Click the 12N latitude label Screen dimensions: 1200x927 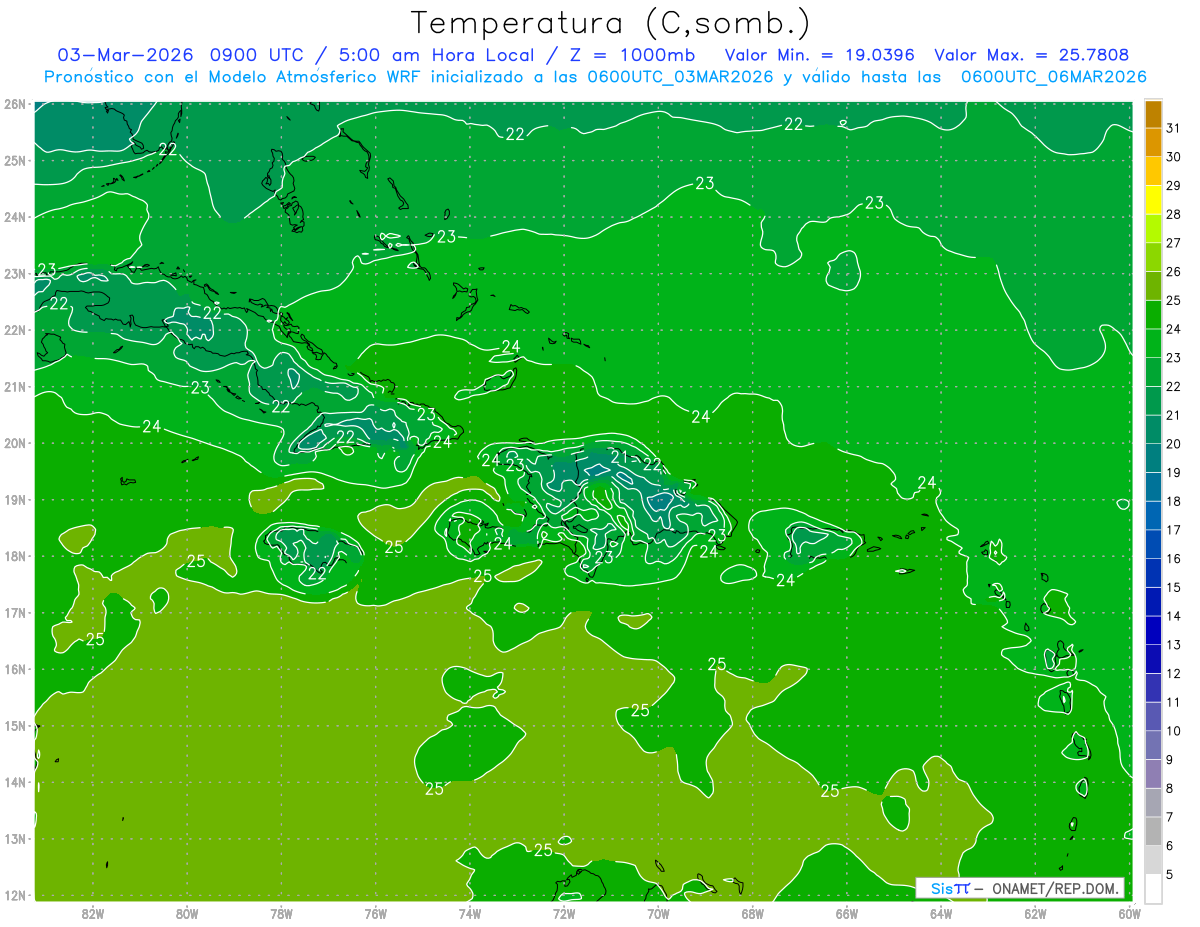15,895
